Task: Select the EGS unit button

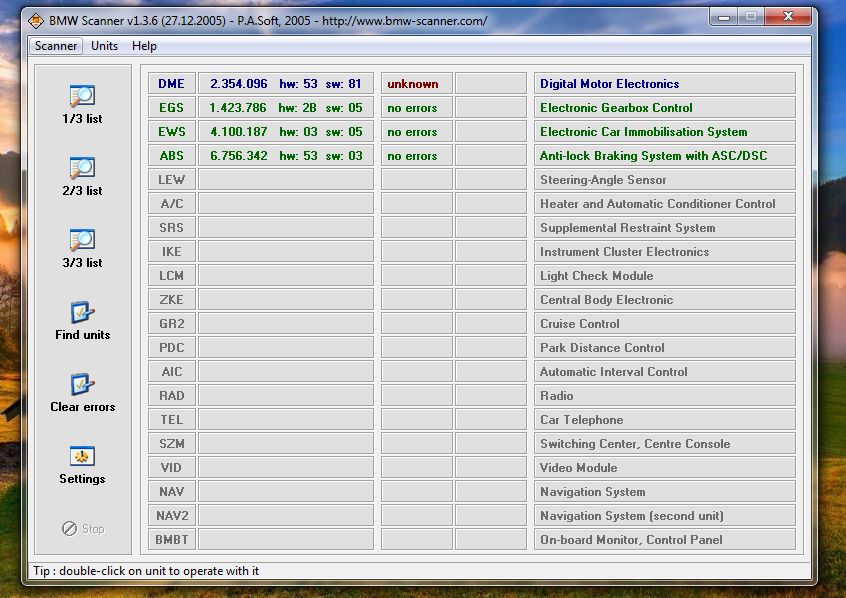Action: [172, 107]
